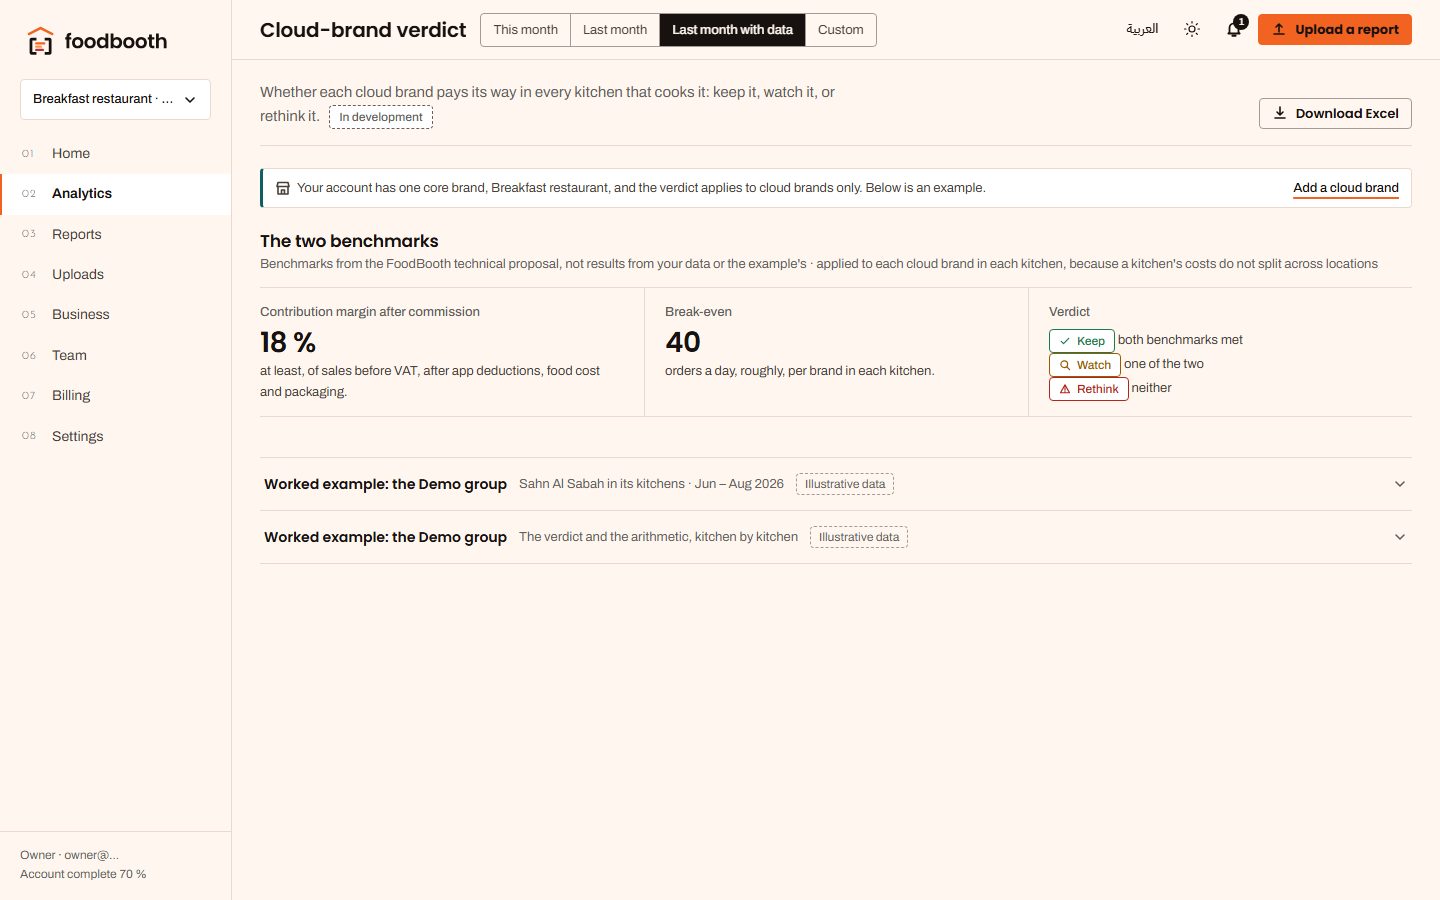Click the Owner · owner@... account text

pos(69,855)
